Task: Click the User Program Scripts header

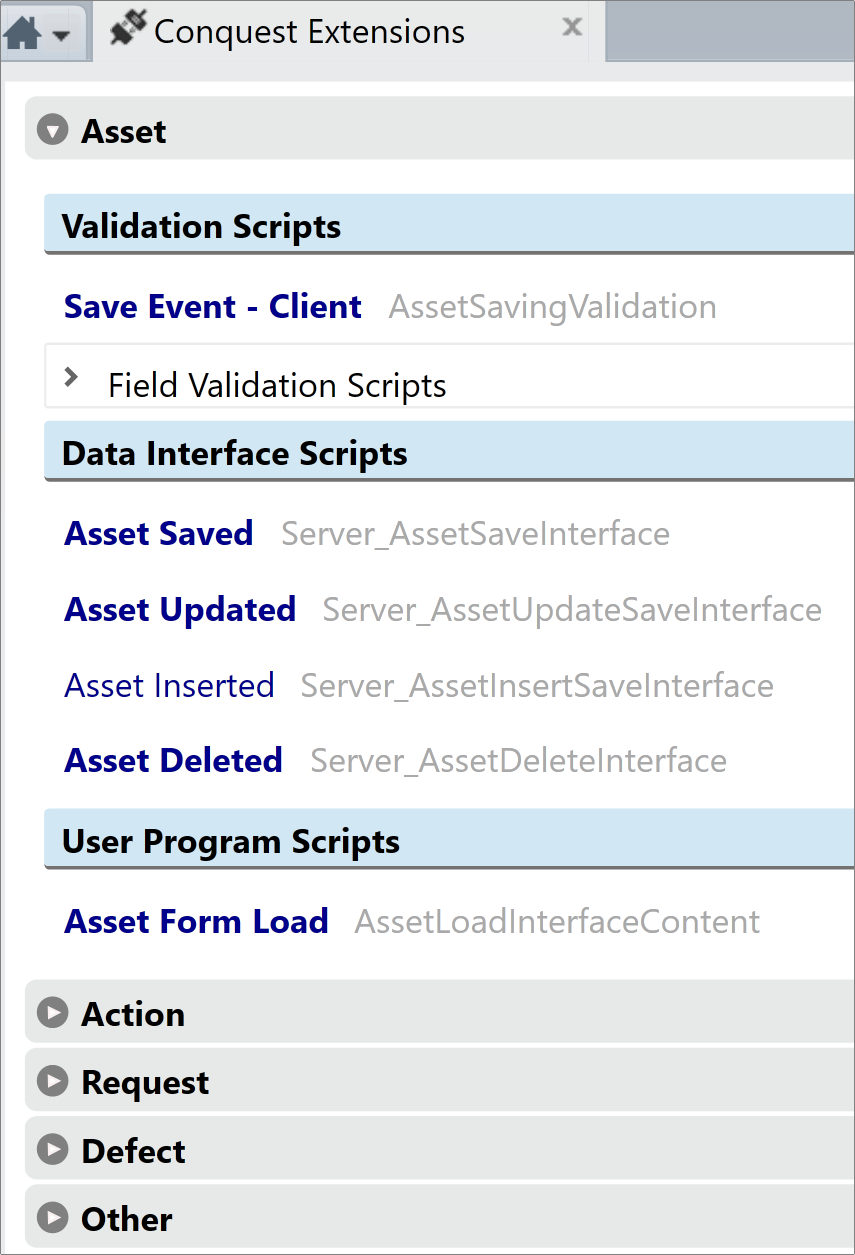Action: (x=449, y=840)
